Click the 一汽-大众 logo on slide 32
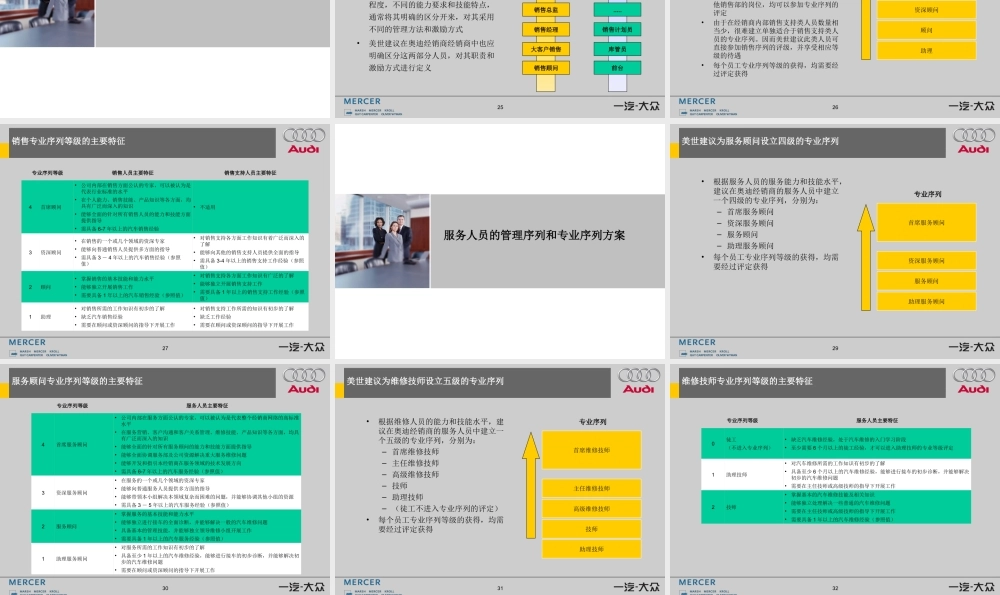This screenshot has height=595, width=1000. click(971, 587)
